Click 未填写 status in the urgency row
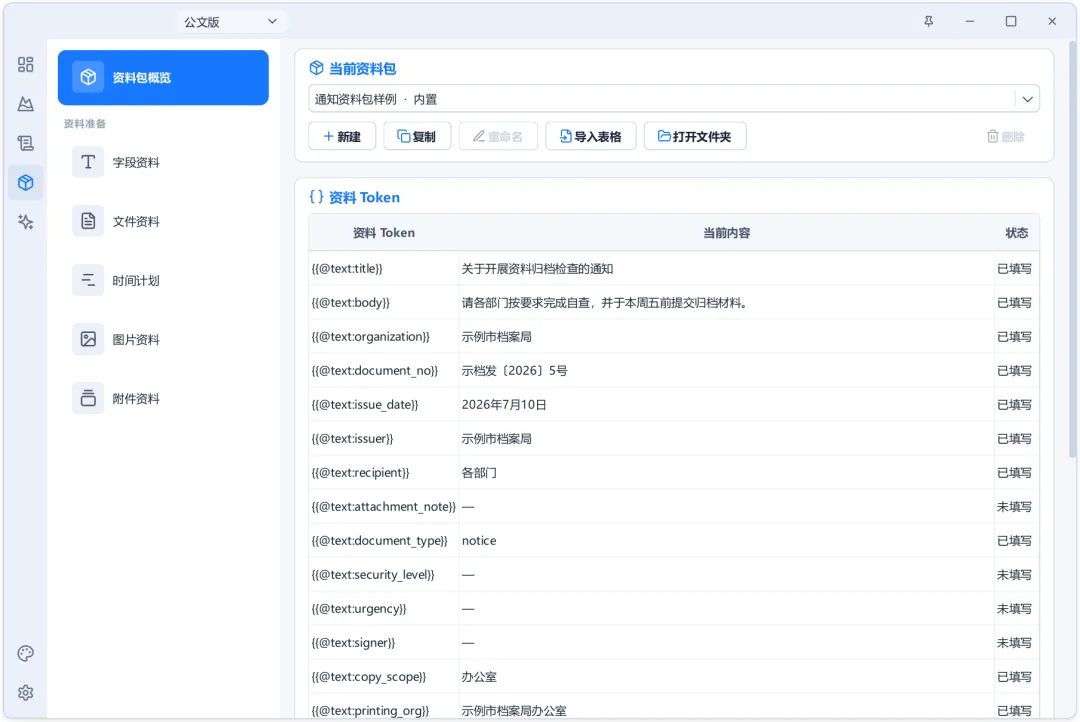 [1014, 608]
